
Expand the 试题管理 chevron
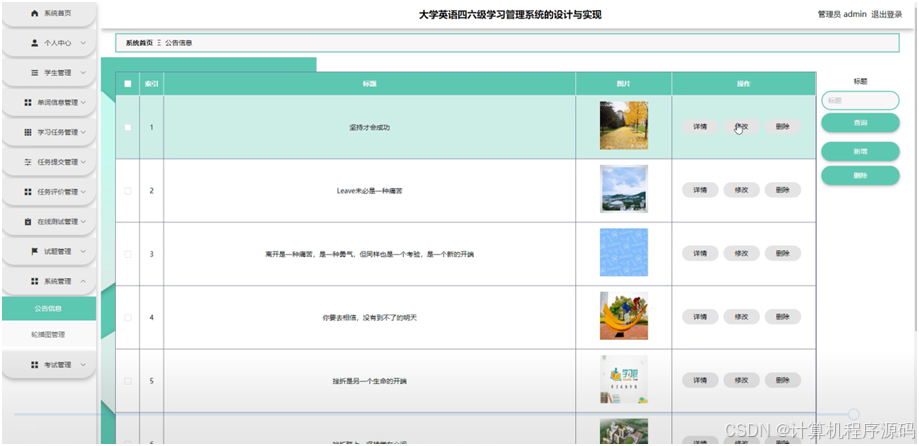tap(83, 251)
